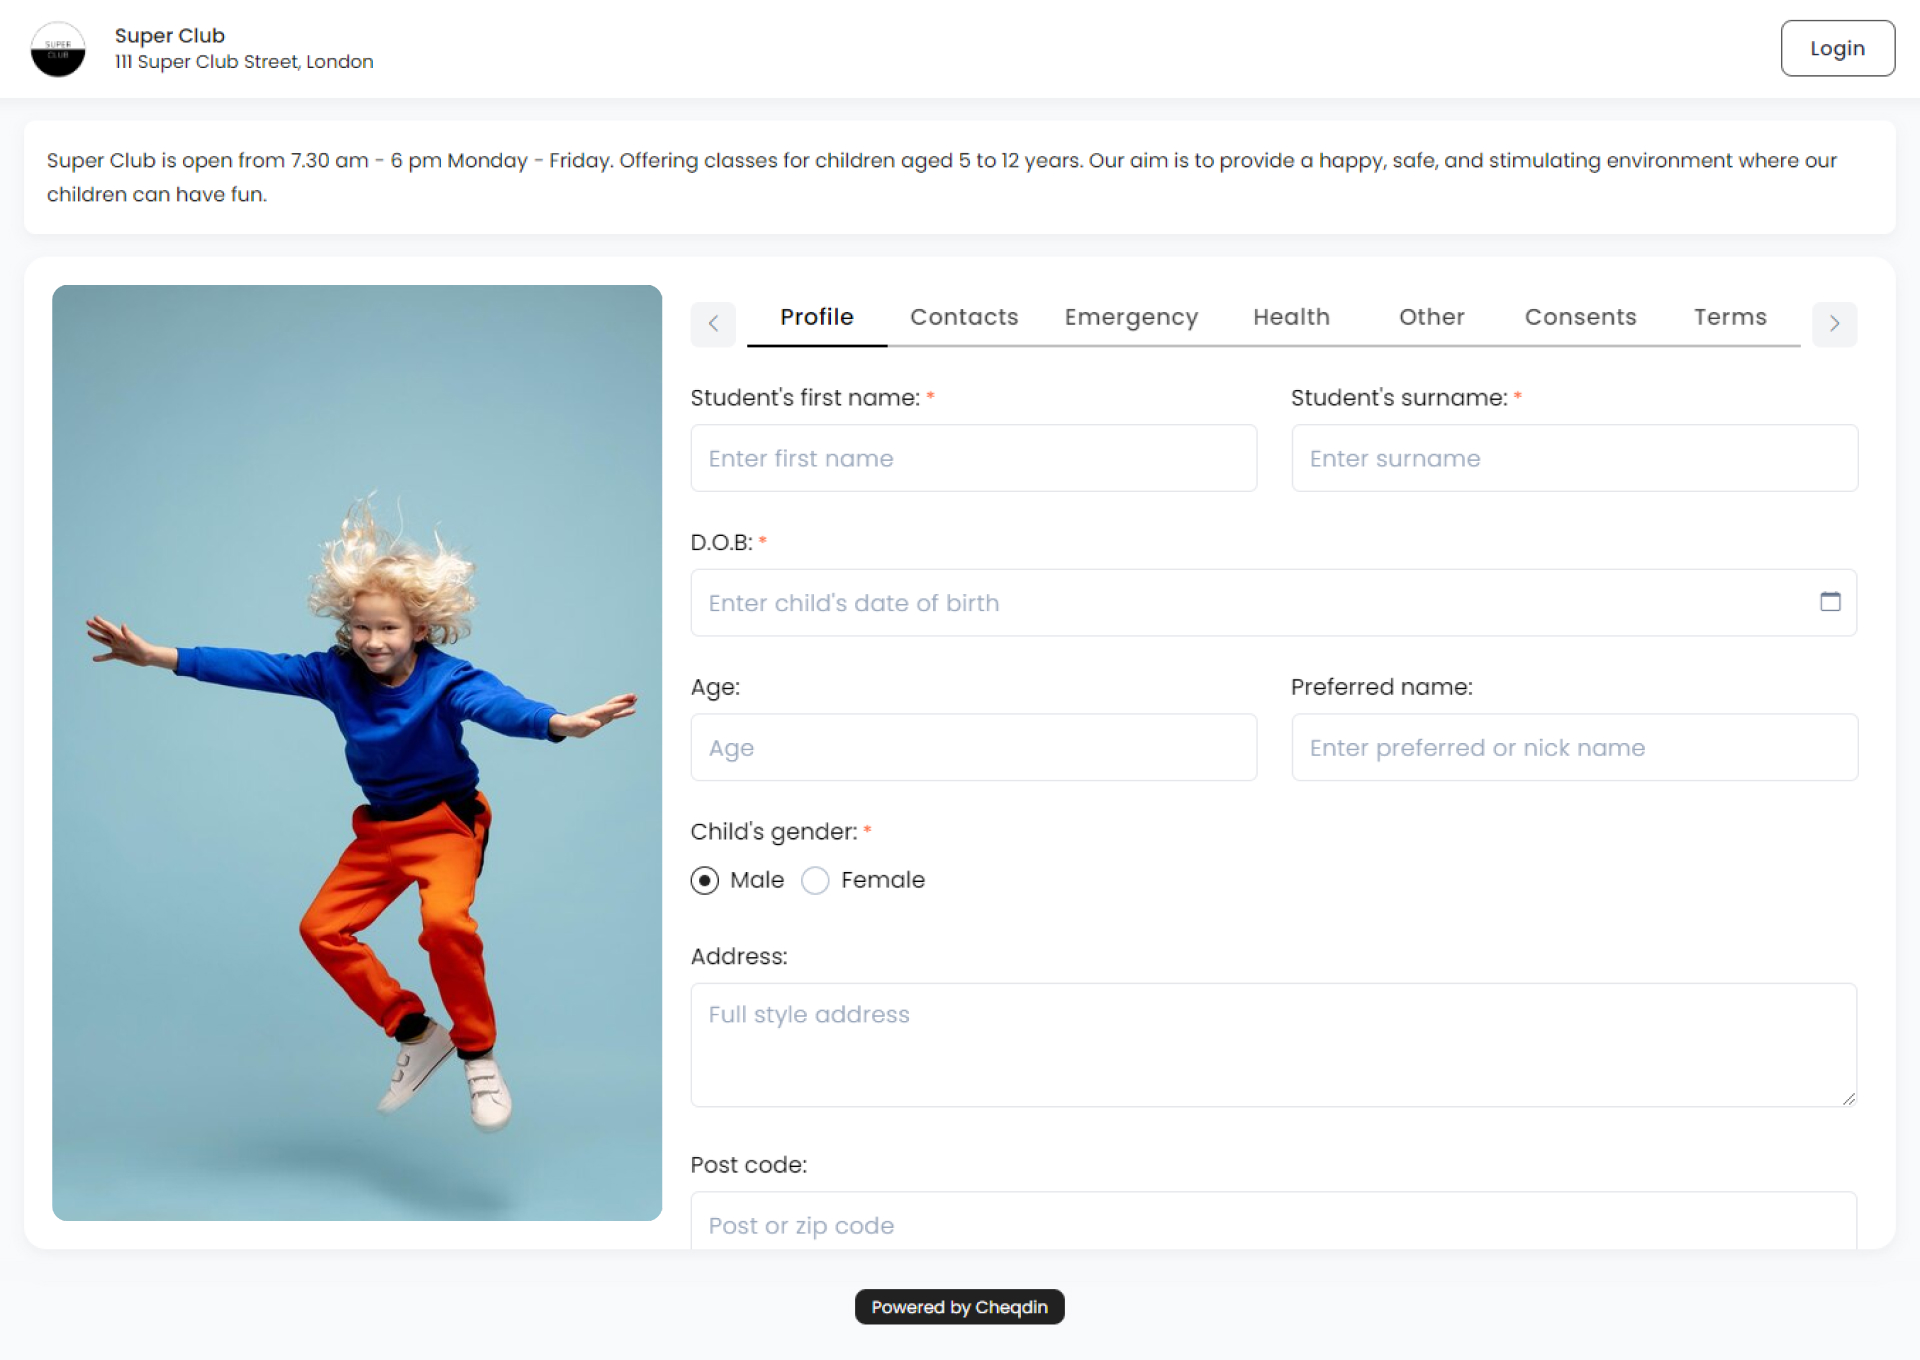The height and width of the screenshot is (1360, 1920).
Task: Click the Post or zip code field
Action: click(x=1272, y=1225)
